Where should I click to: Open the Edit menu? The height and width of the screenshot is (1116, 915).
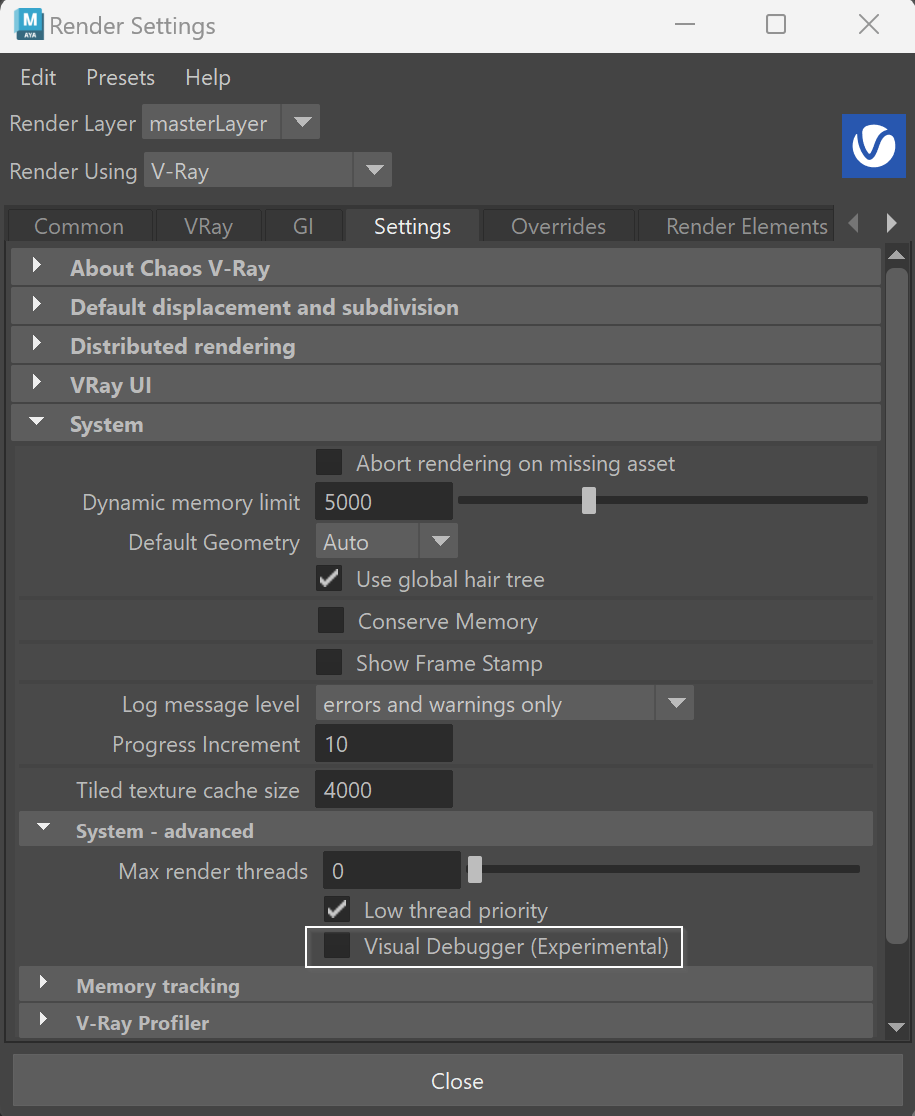[x=38, y=77]
